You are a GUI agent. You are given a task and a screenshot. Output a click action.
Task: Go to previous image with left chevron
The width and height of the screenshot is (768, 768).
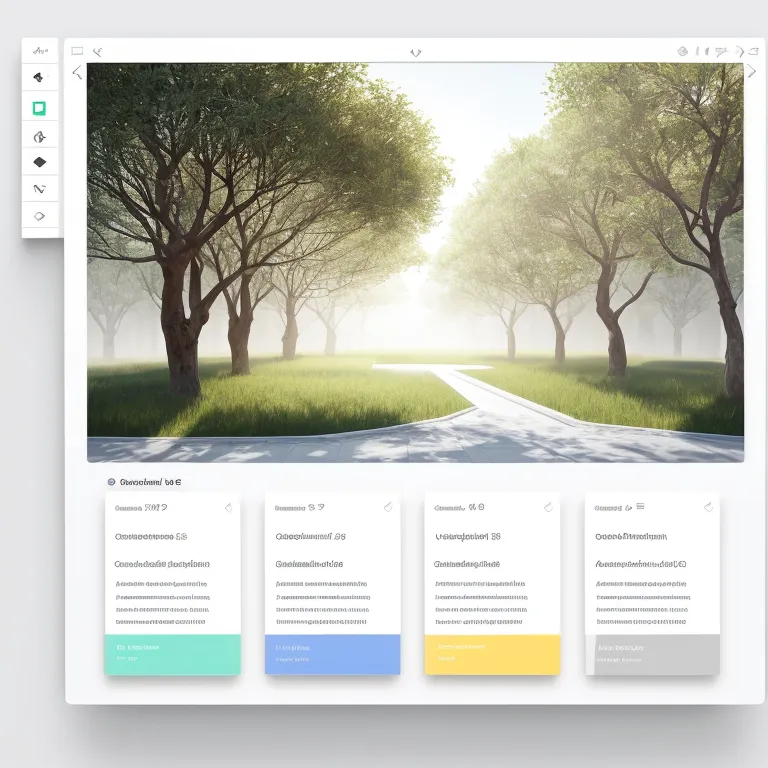point(77,72)
